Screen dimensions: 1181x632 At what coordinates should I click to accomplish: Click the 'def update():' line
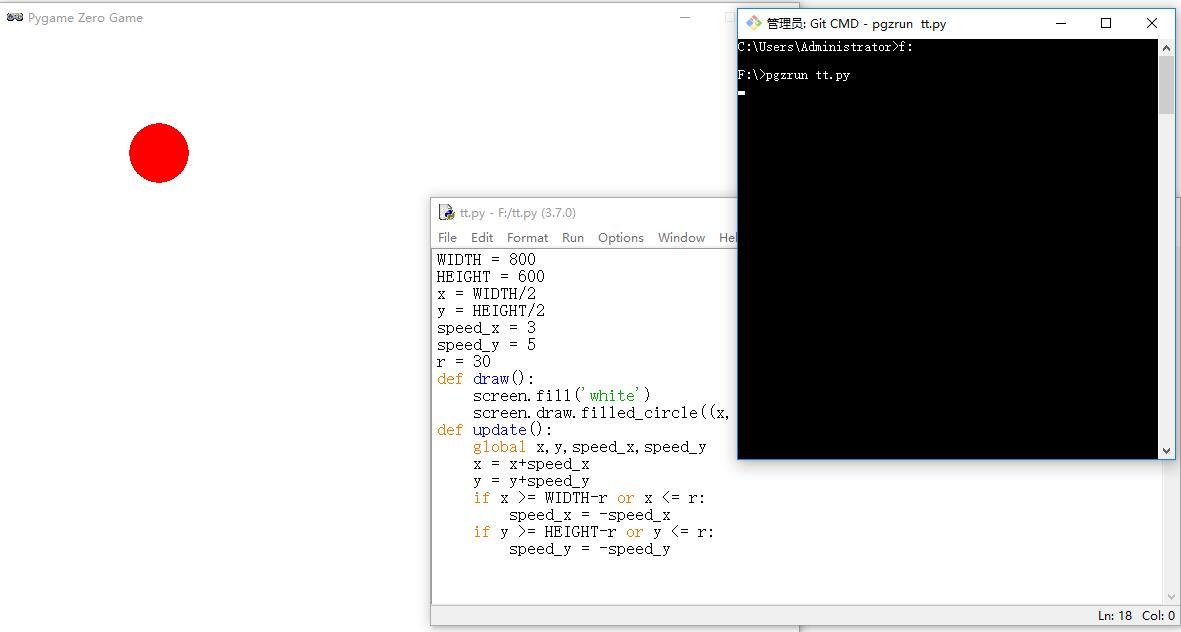[x=495, y=430]
